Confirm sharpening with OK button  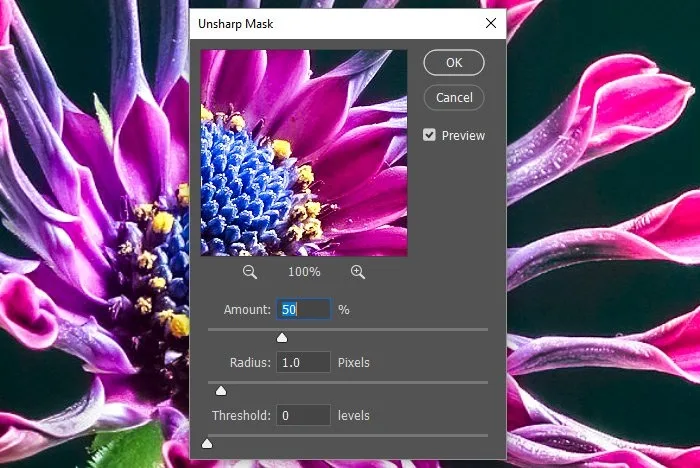[x=454, y=63]
